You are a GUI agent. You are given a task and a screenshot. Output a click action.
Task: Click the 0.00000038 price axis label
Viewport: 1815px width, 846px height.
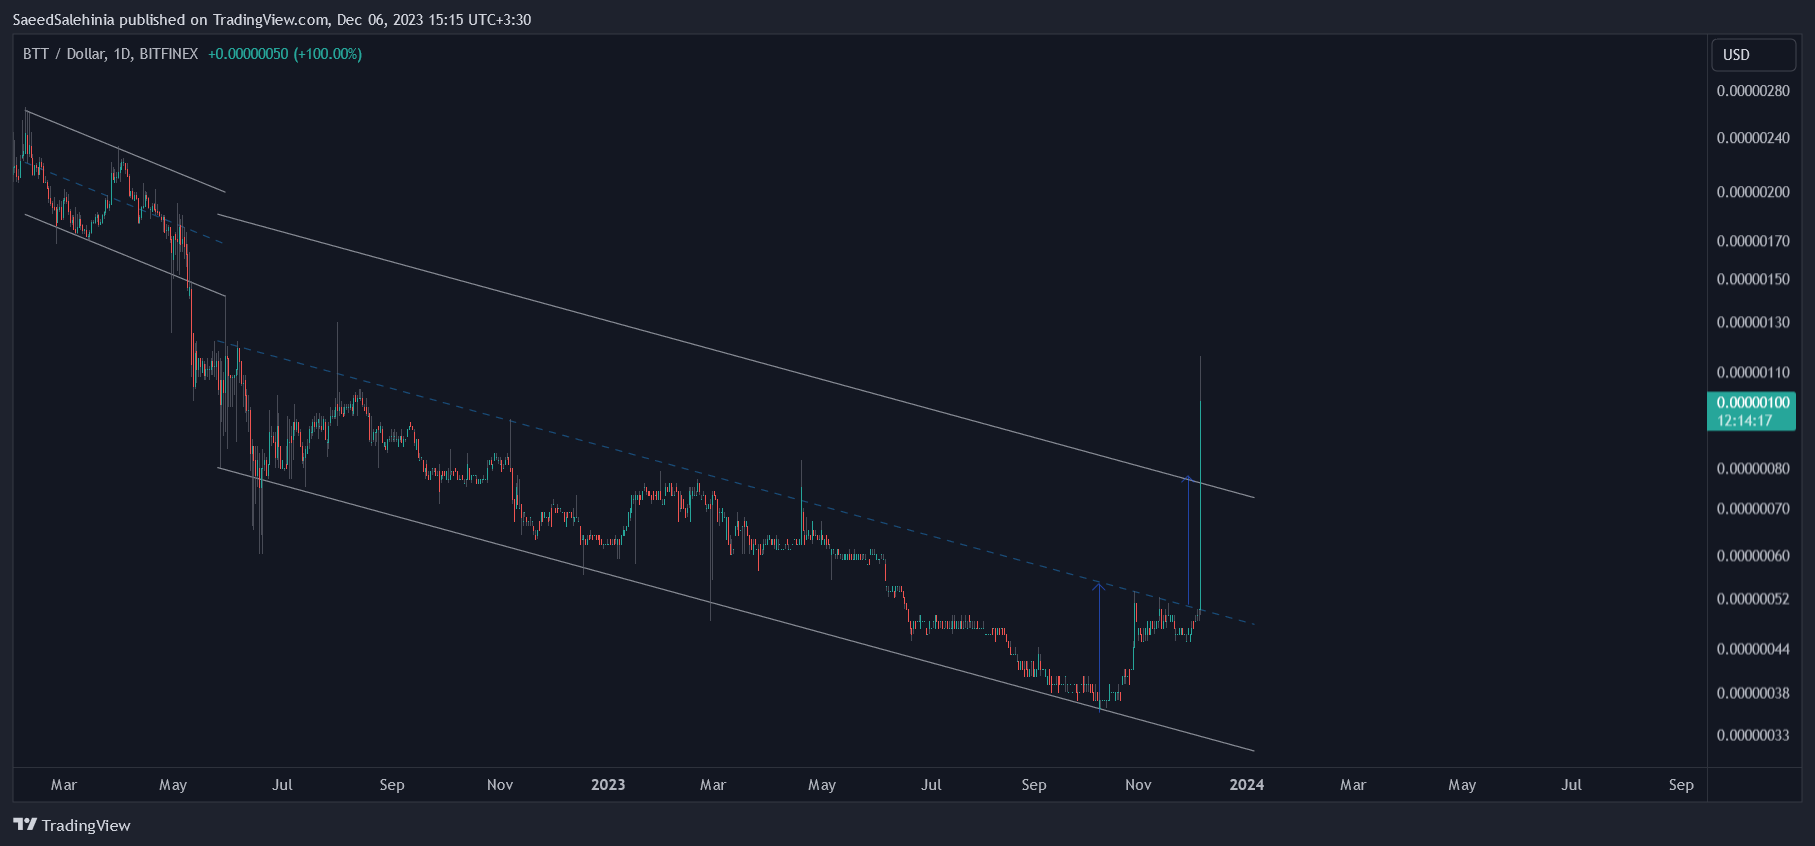point(1753,693)
